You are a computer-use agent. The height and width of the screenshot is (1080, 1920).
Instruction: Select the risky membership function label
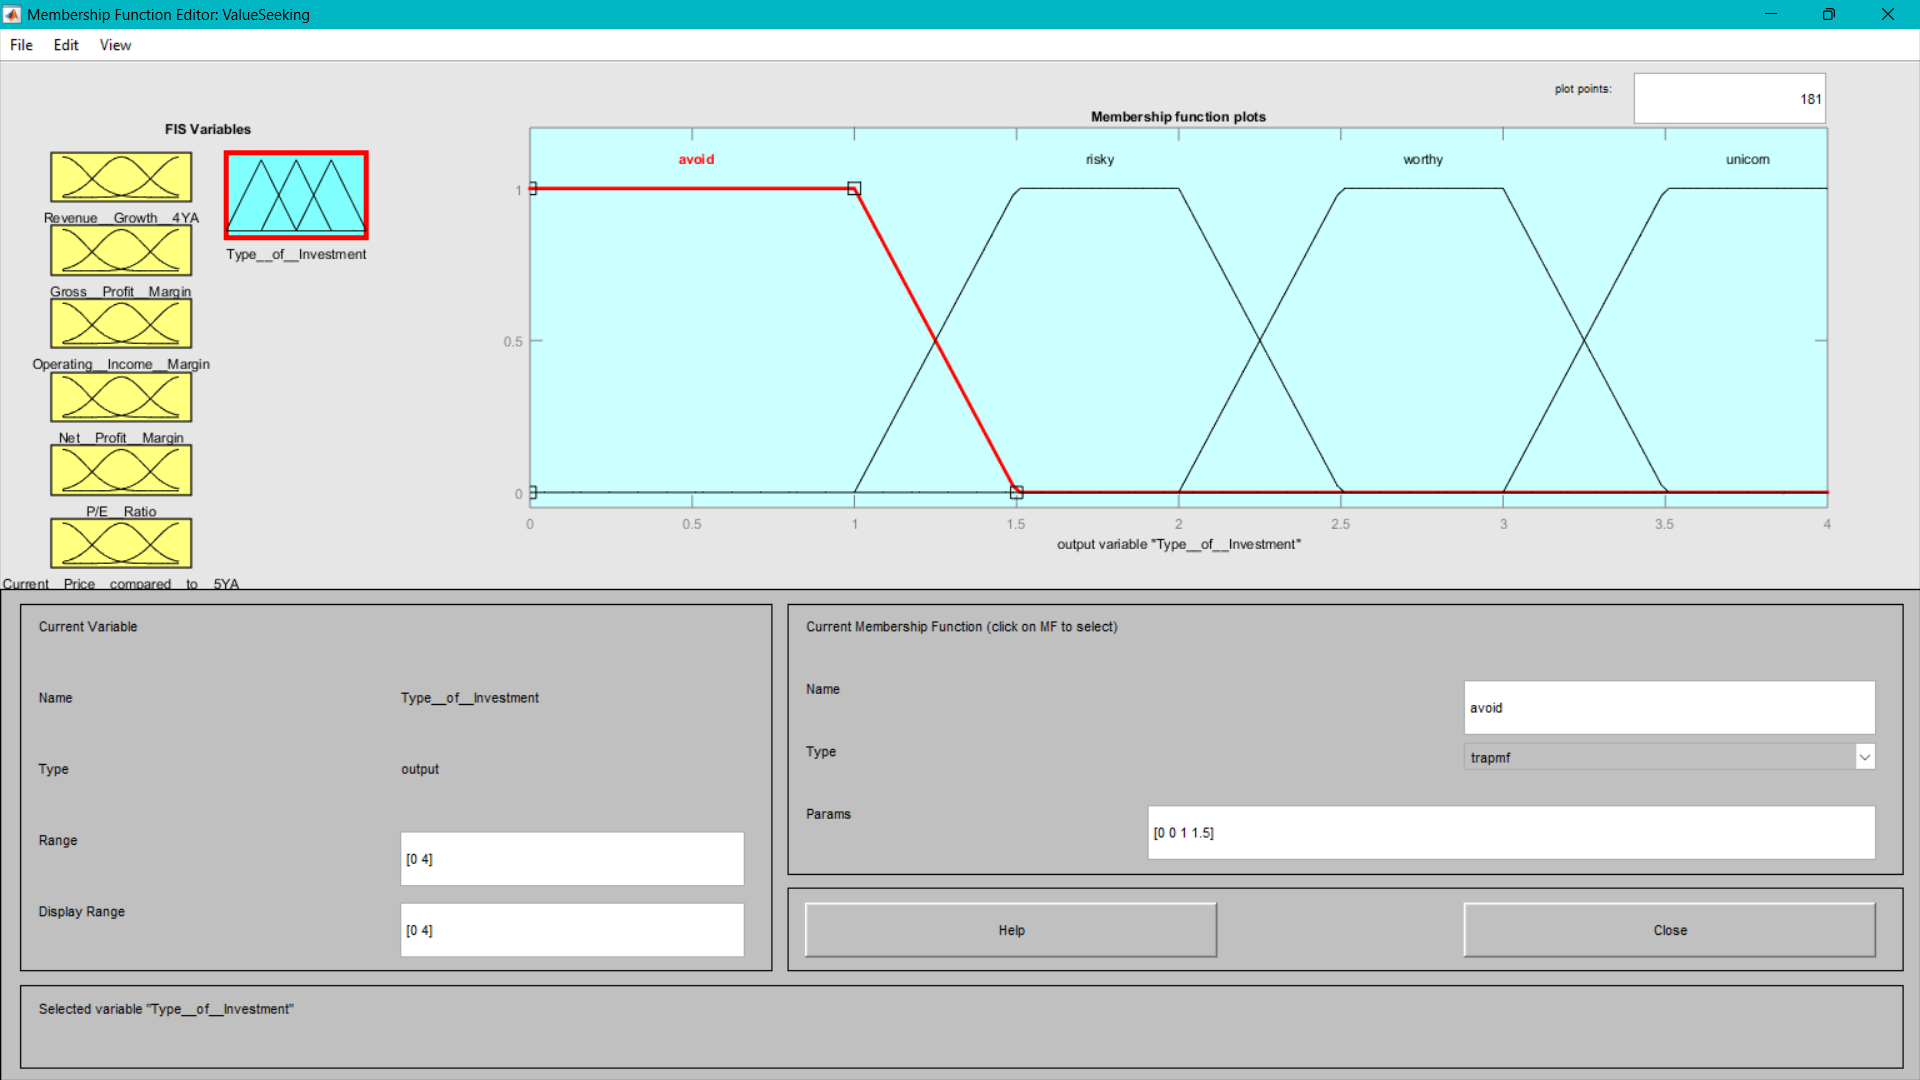(x=1099, y=159)
